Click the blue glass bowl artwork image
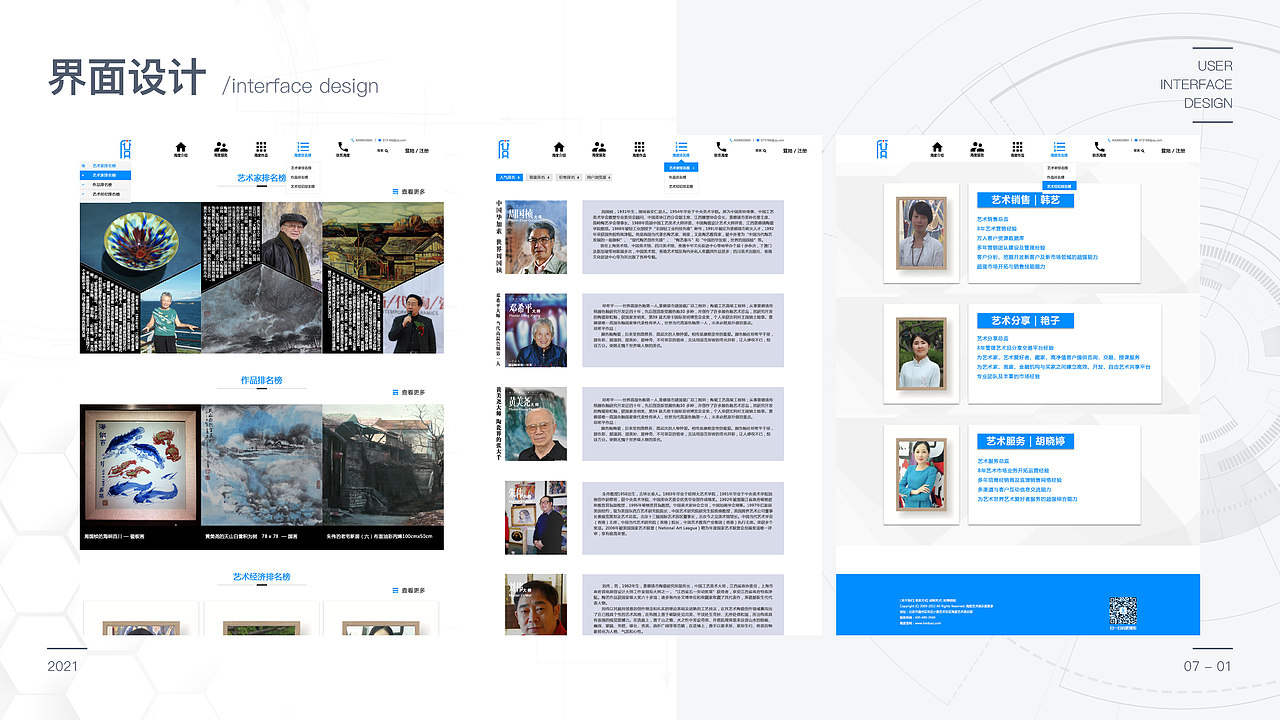Image resolution: width=1280 pixels, height=720 pixels. tap(140, 241)
